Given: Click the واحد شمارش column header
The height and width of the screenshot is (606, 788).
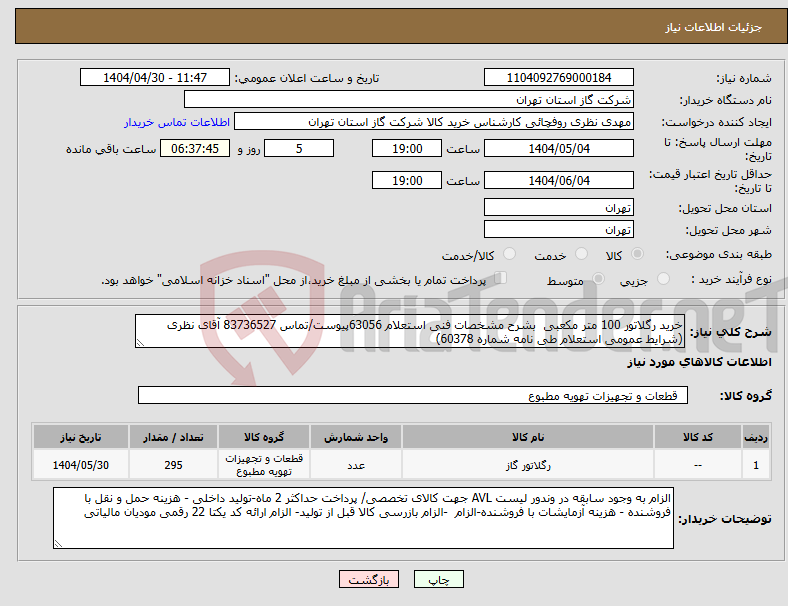Looking at the screenshot, I should point(356,437).
